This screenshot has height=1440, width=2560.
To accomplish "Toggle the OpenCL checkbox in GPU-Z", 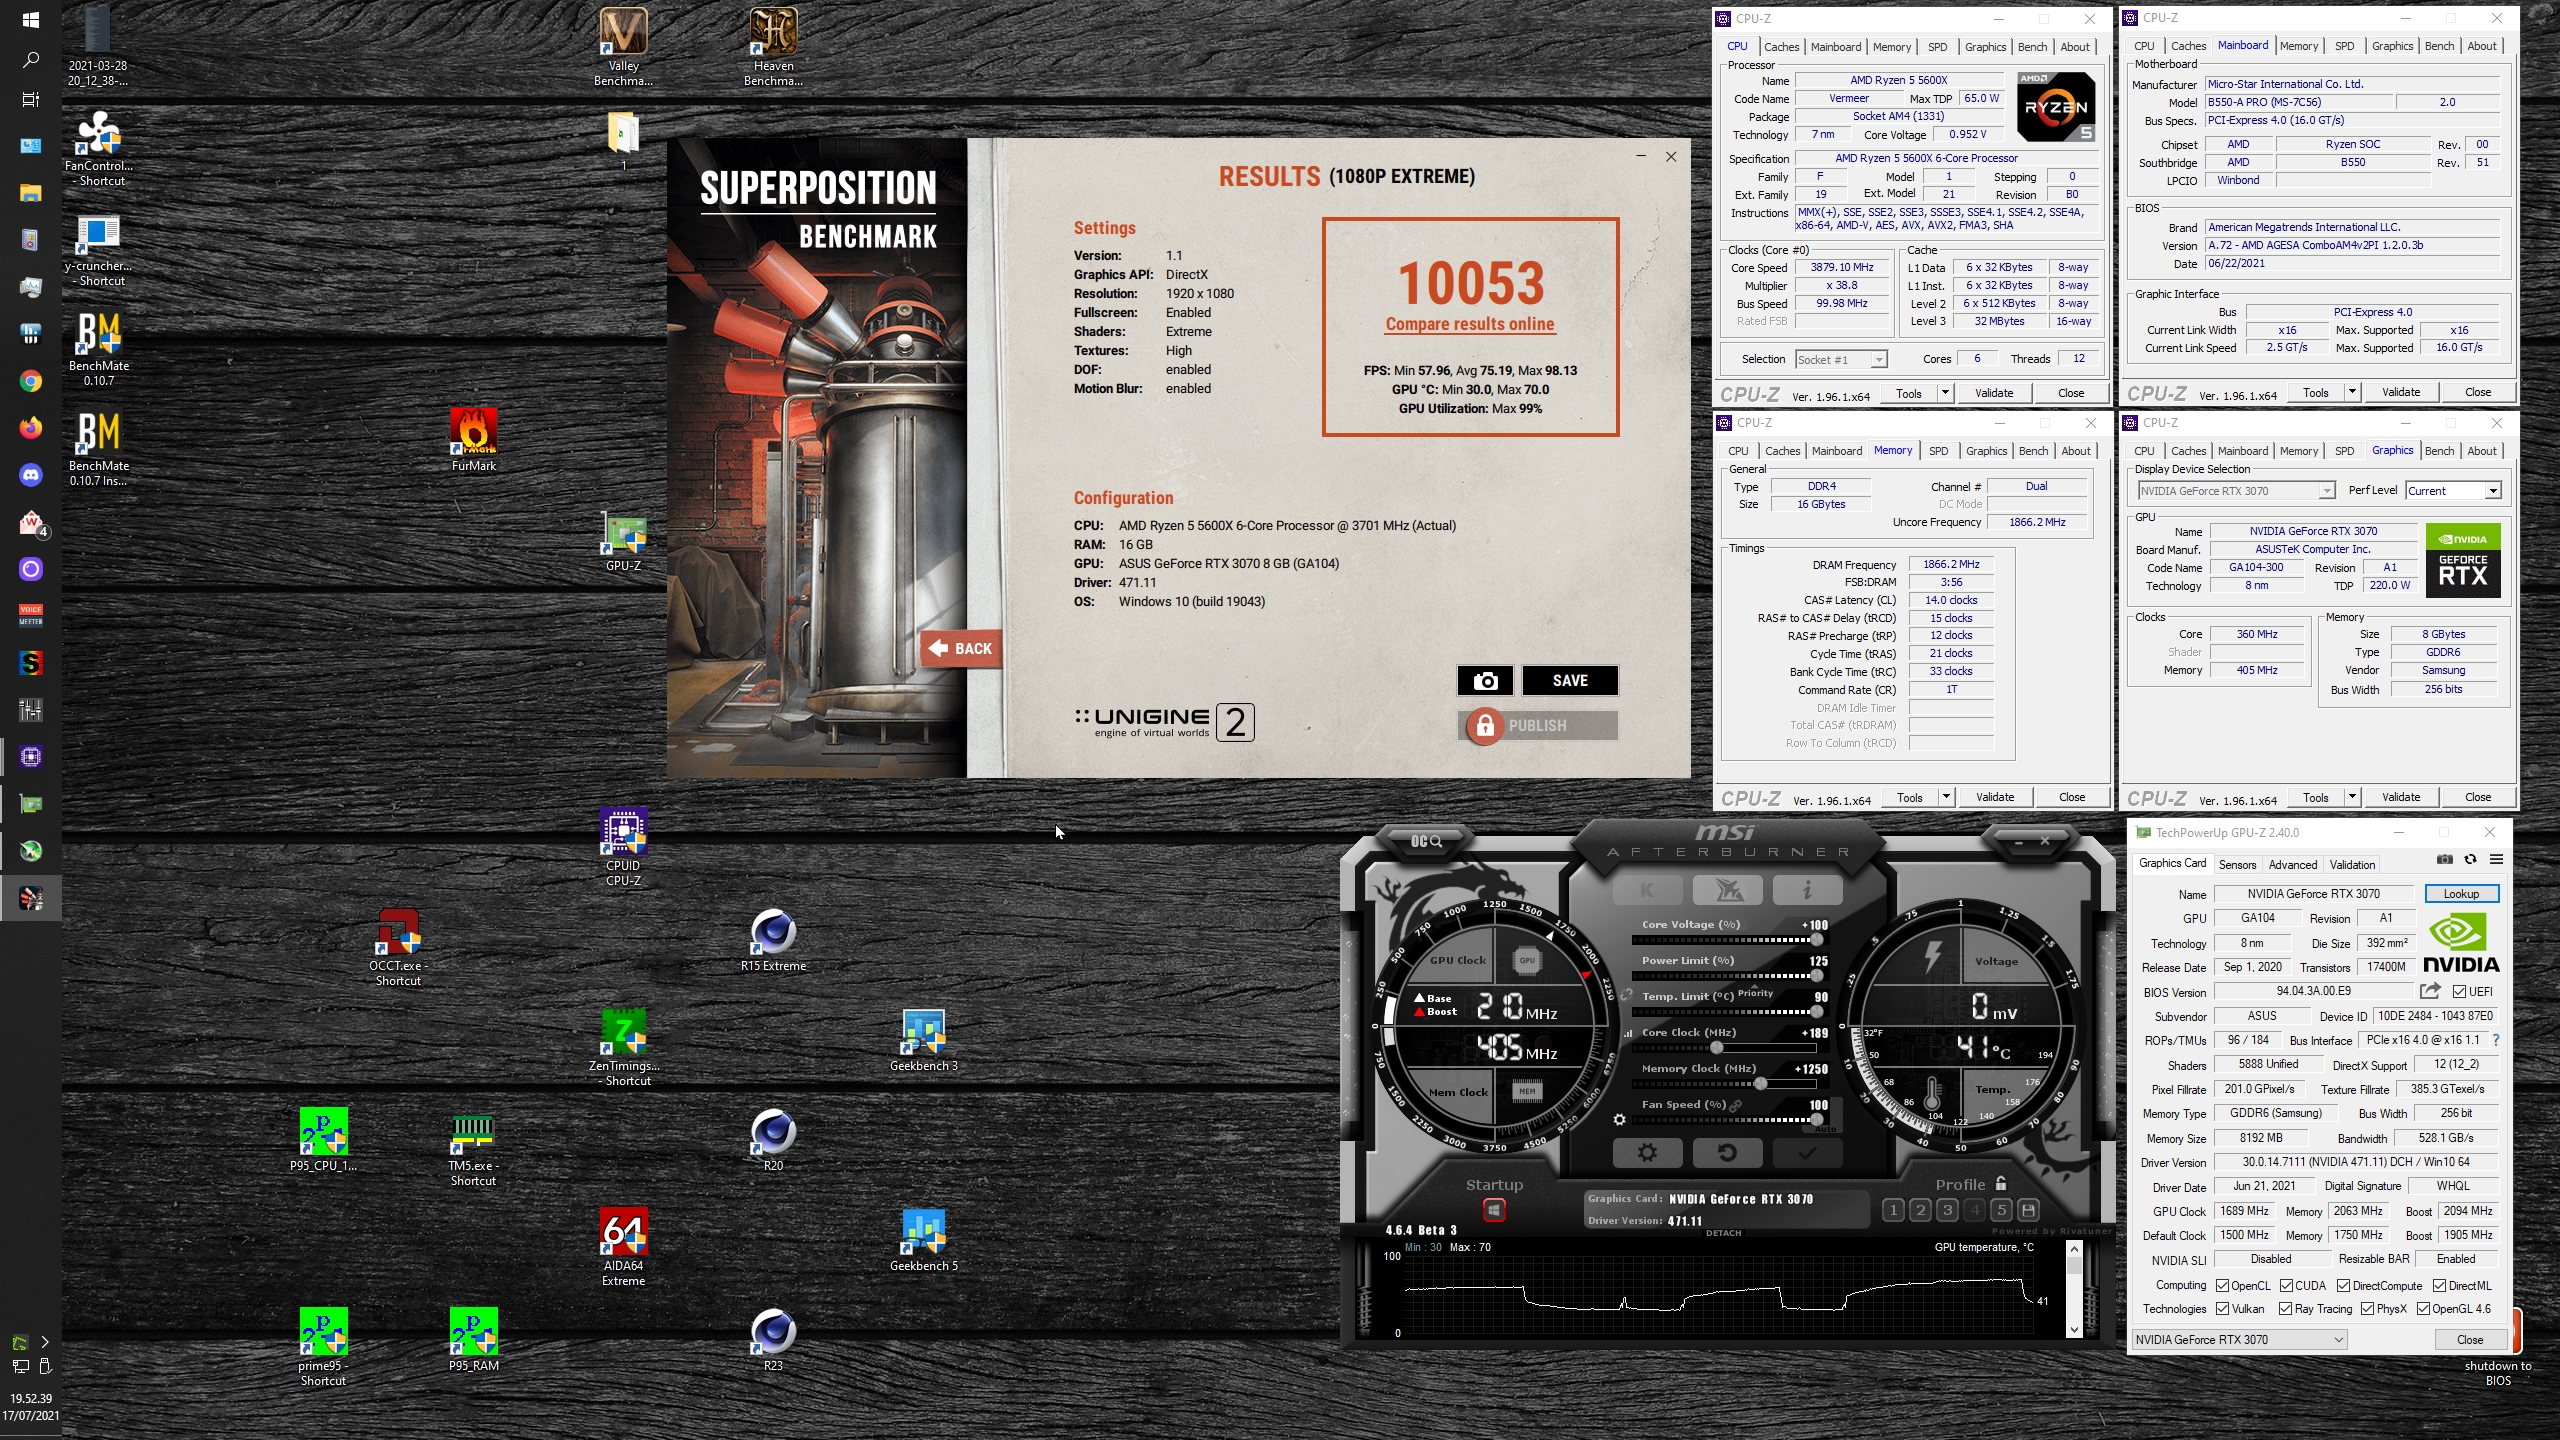I will pyautogui.click(x=2222, y=1286).
